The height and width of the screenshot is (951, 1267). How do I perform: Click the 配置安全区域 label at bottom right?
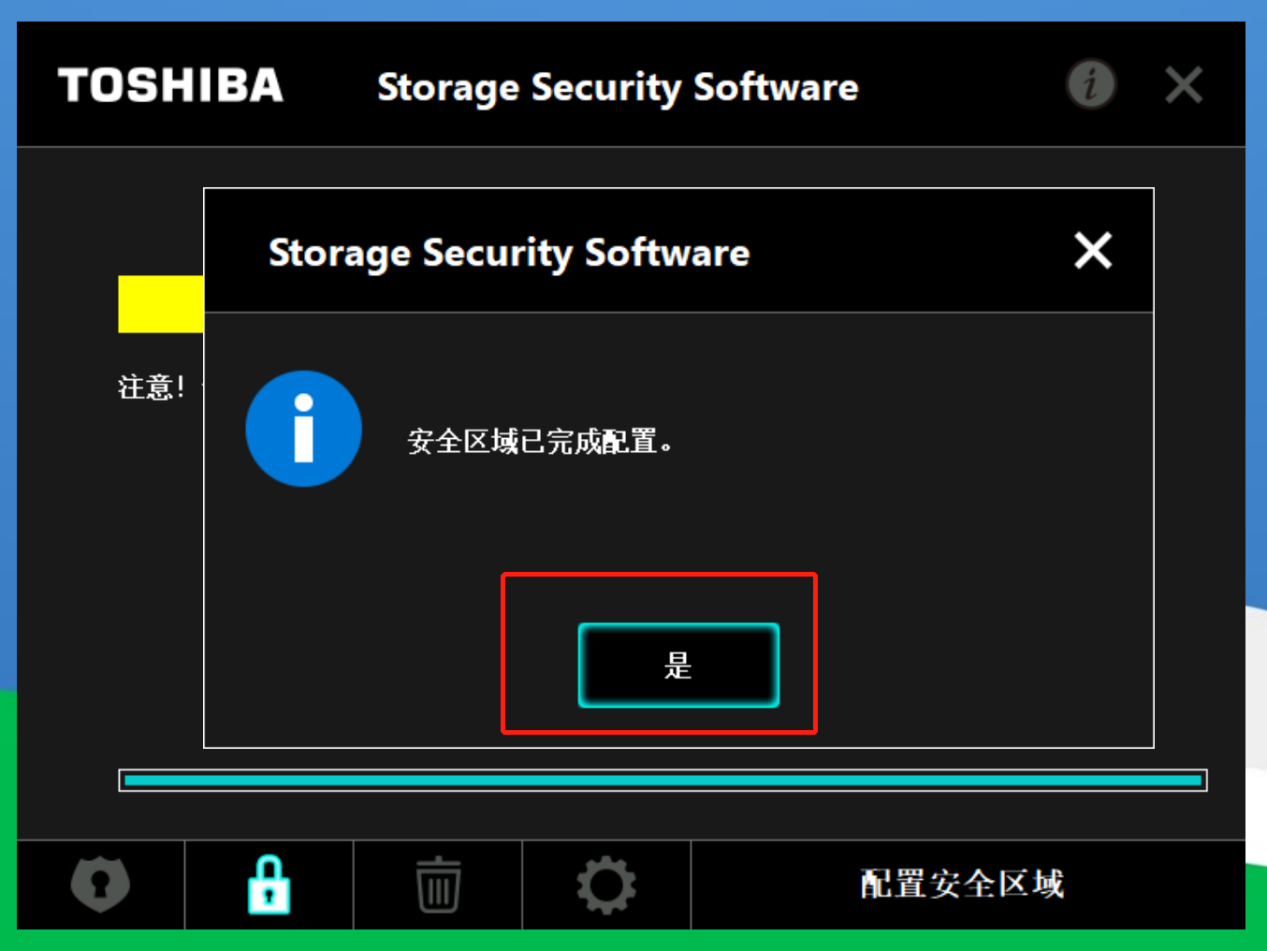(963, 884)
